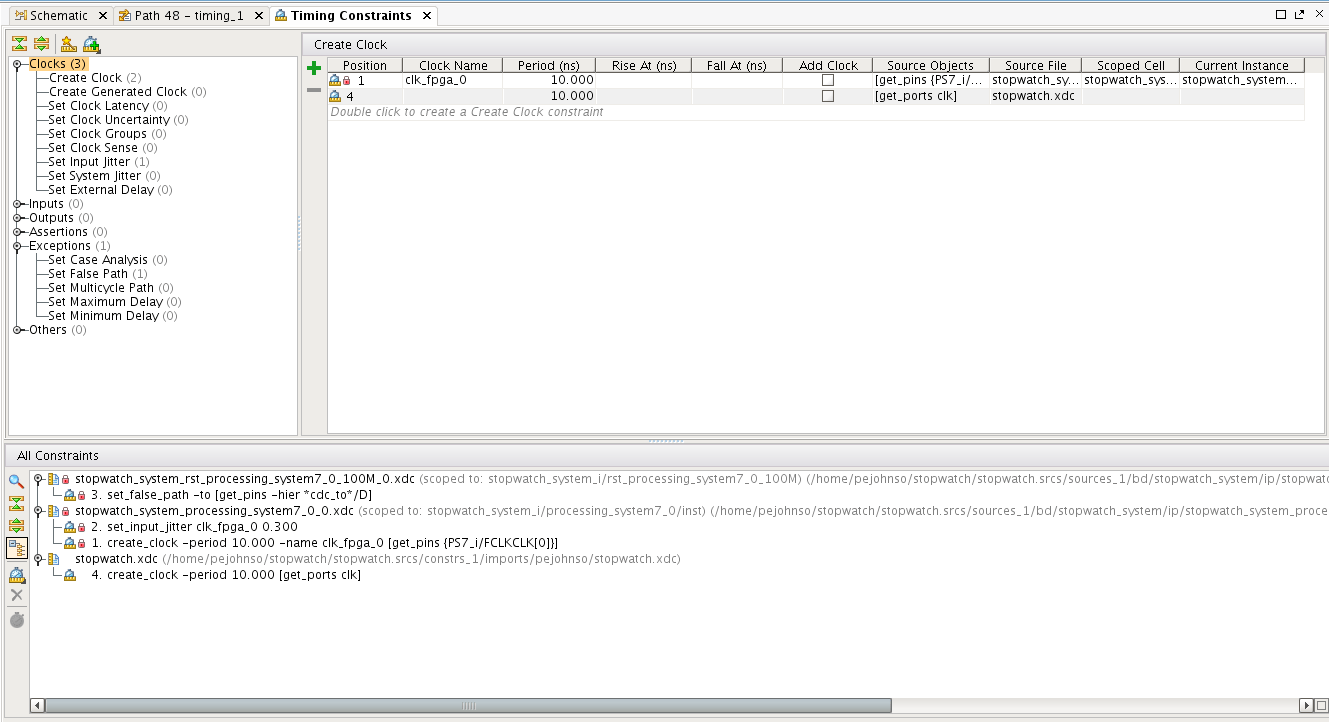Screen dimensions: 1329x722
Task: Click the constraint icon beside 4. create_clock
Action: click(69, 575)
